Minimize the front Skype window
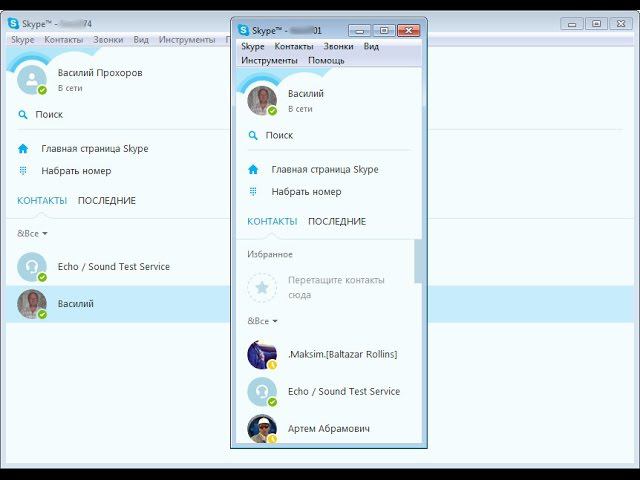 point(360,31)
